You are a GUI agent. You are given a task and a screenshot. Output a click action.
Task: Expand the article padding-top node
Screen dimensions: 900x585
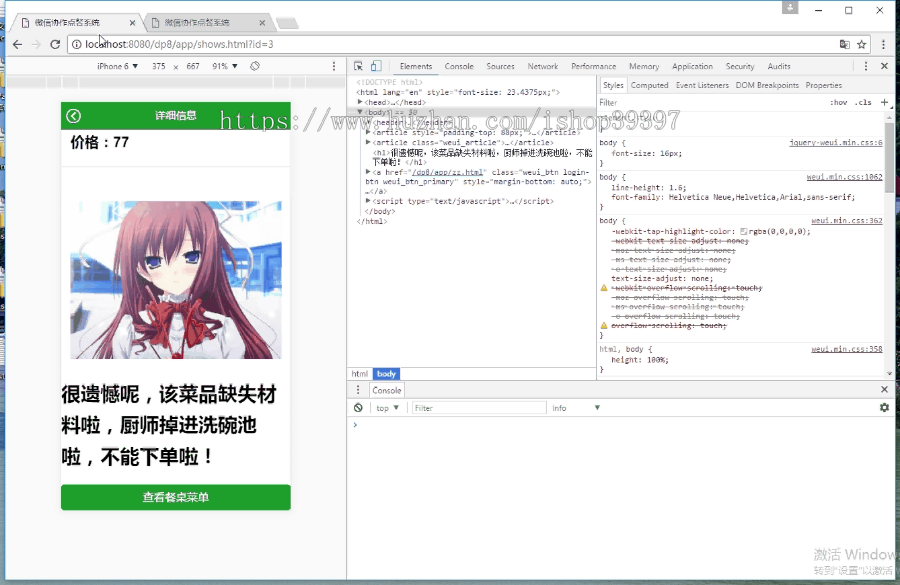pyautogui.click(x=368, y=132)
